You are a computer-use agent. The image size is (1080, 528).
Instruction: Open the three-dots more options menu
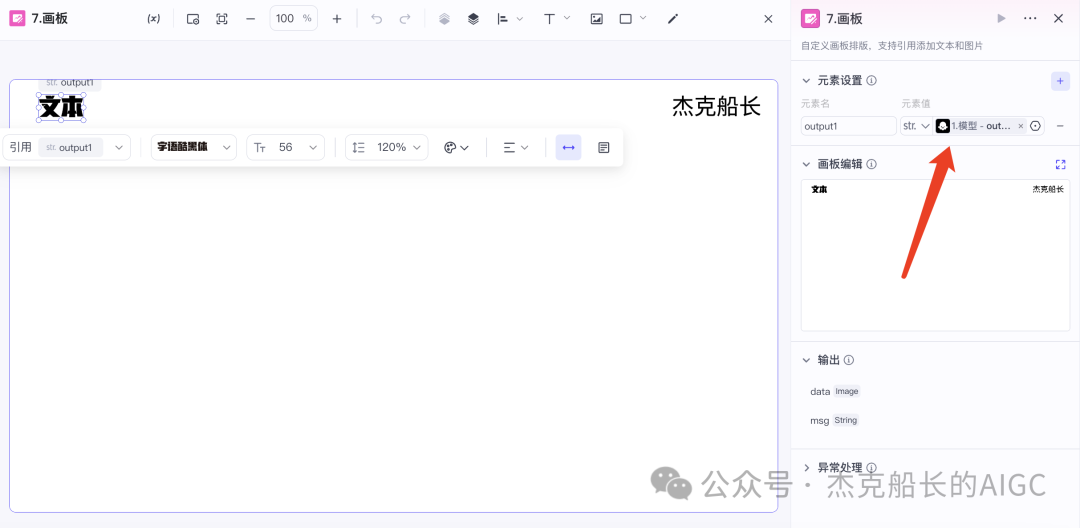click(1030, 19)
